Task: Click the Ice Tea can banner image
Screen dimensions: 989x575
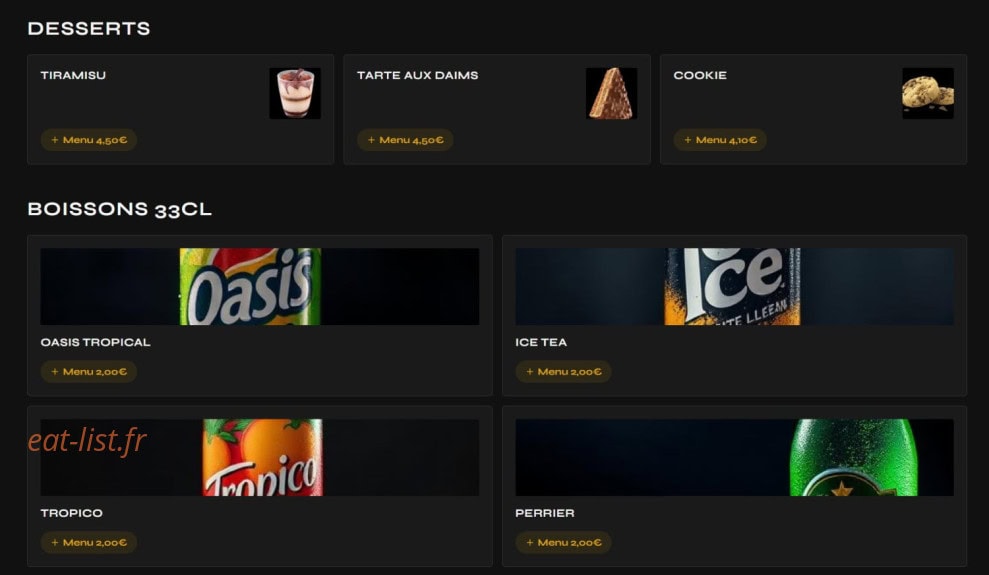Action: coord(734,287)
